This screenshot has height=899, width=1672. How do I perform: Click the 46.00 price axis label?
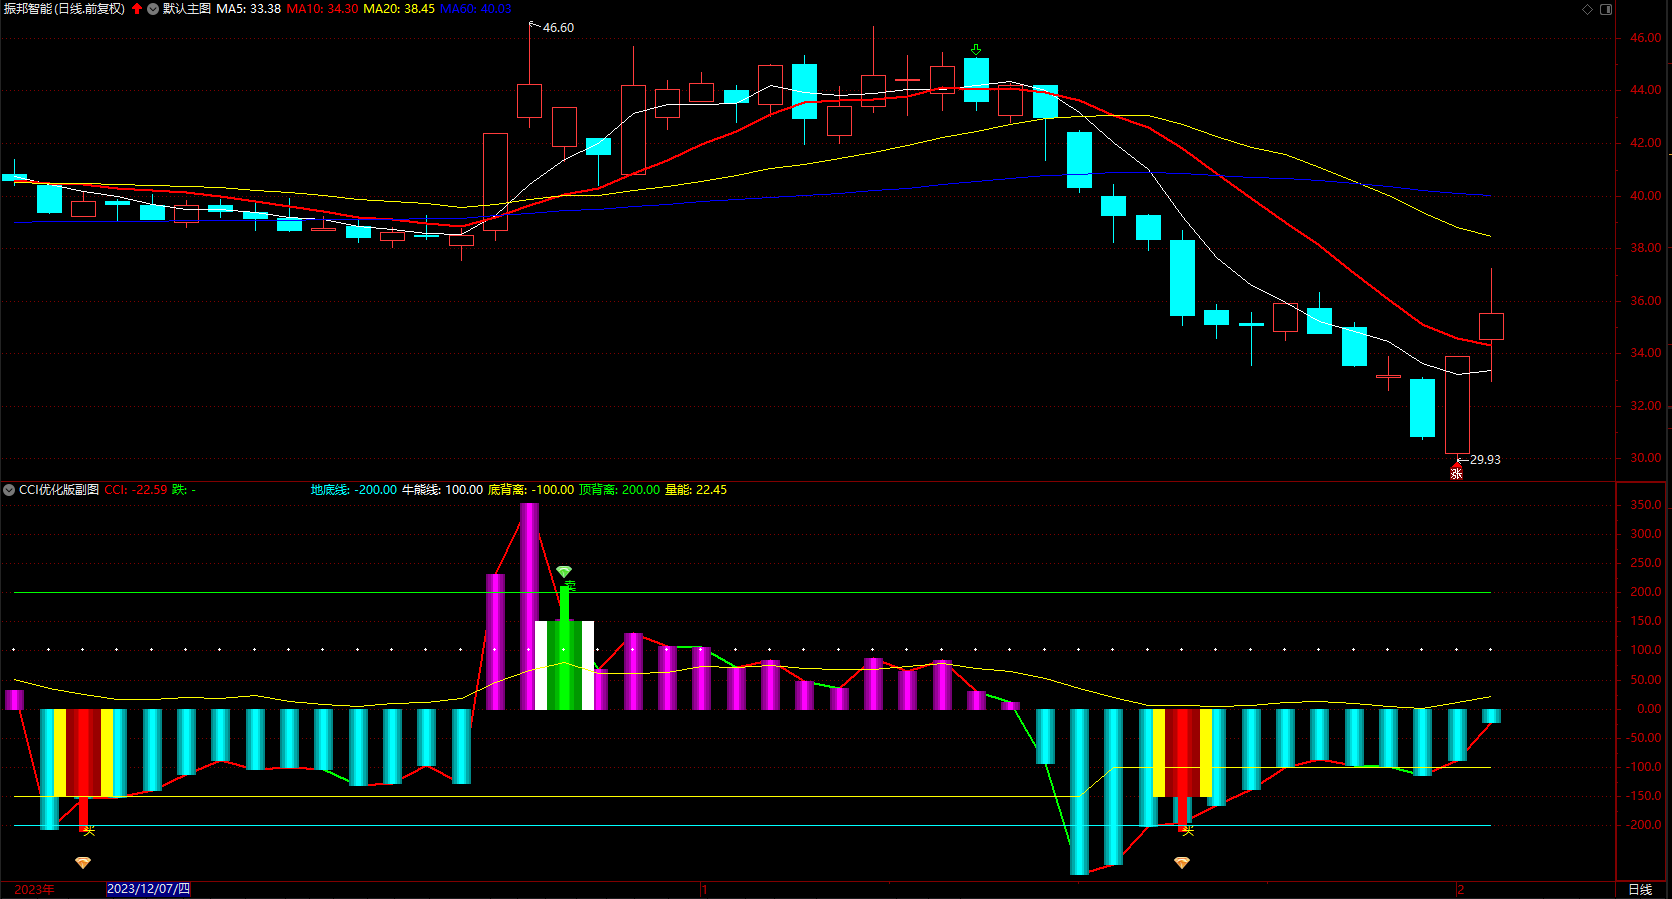(x=1645, y=38)
